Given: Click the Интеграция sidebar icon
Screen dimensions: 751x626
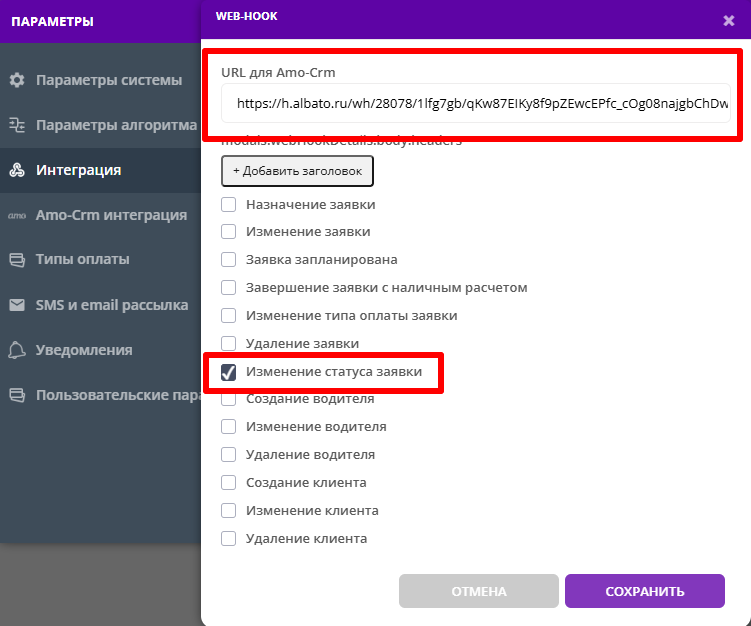Looking at the screenshot, I should (16, 170).
